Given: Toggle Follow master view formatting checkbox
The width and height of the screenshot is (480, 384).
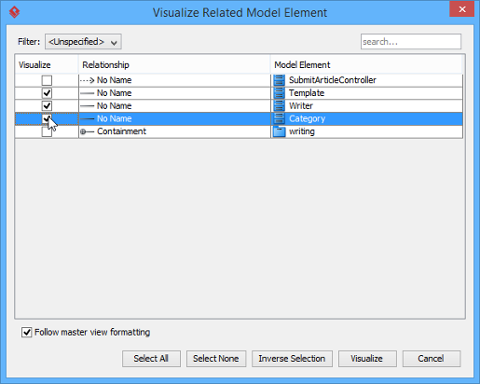Looking at the screenshot, I should (x=26, y=332).
